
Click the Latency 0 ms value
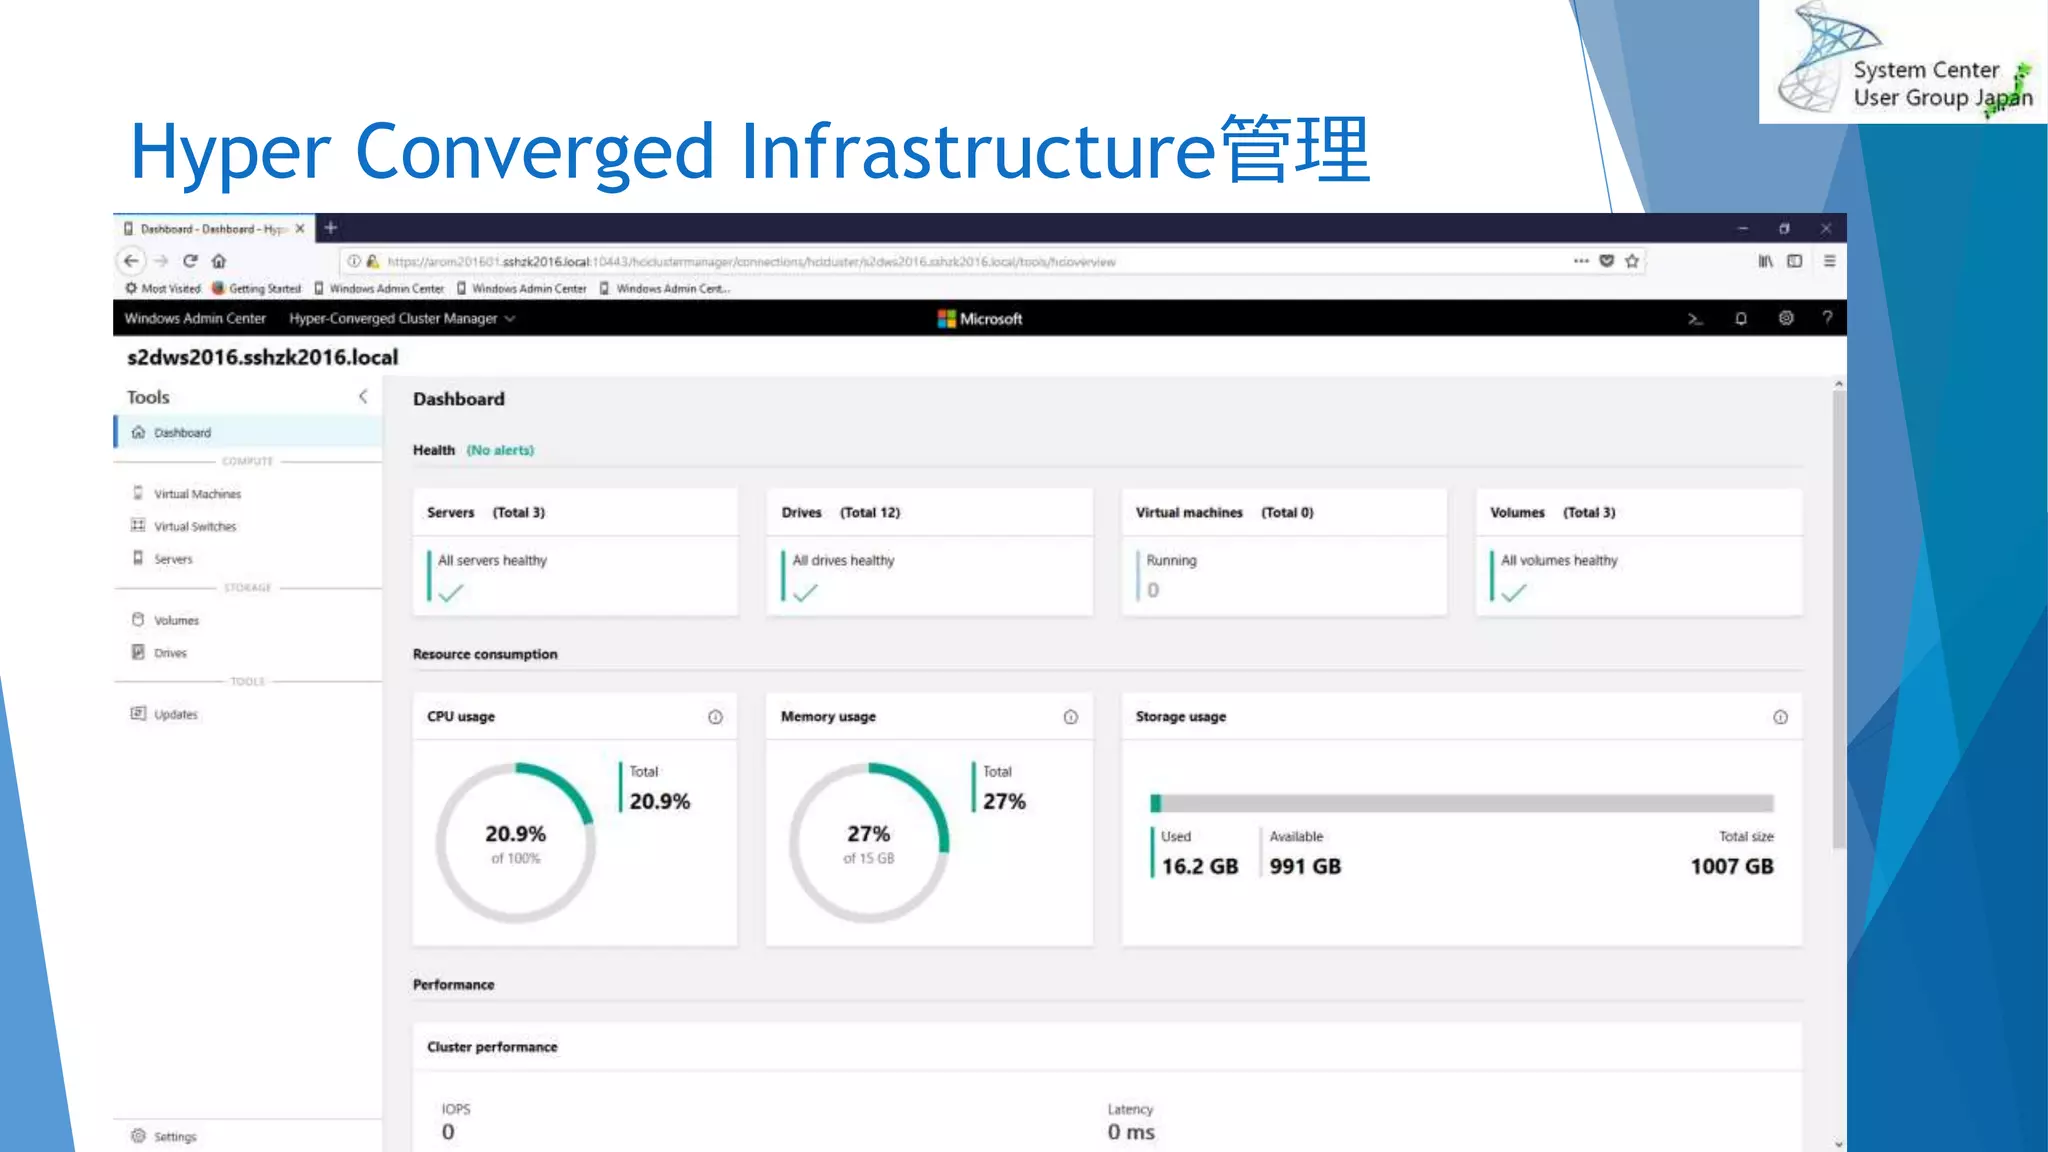[x=1131, y=1132]
